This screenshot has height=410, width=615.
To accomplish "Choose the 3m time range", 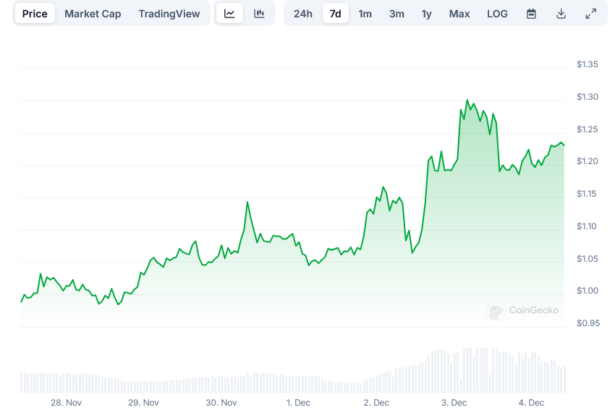I will [x=397, y=14].
